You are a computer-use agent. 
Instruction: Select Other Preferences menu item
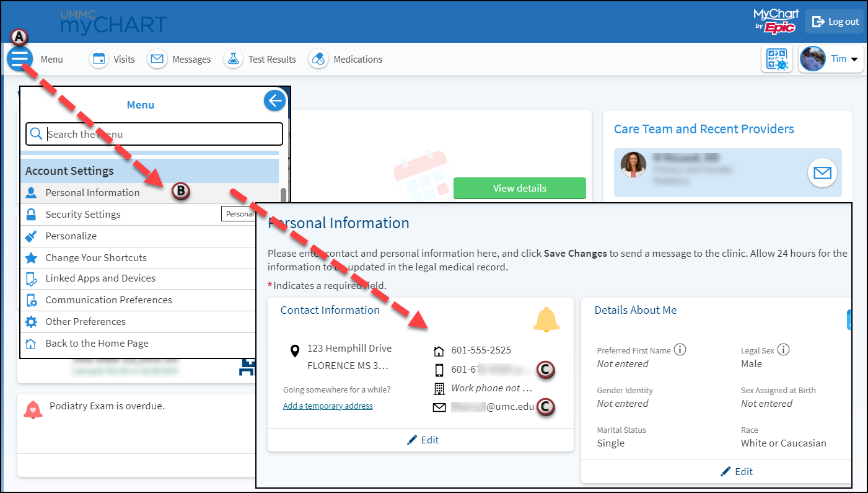(x=138, y=321)
